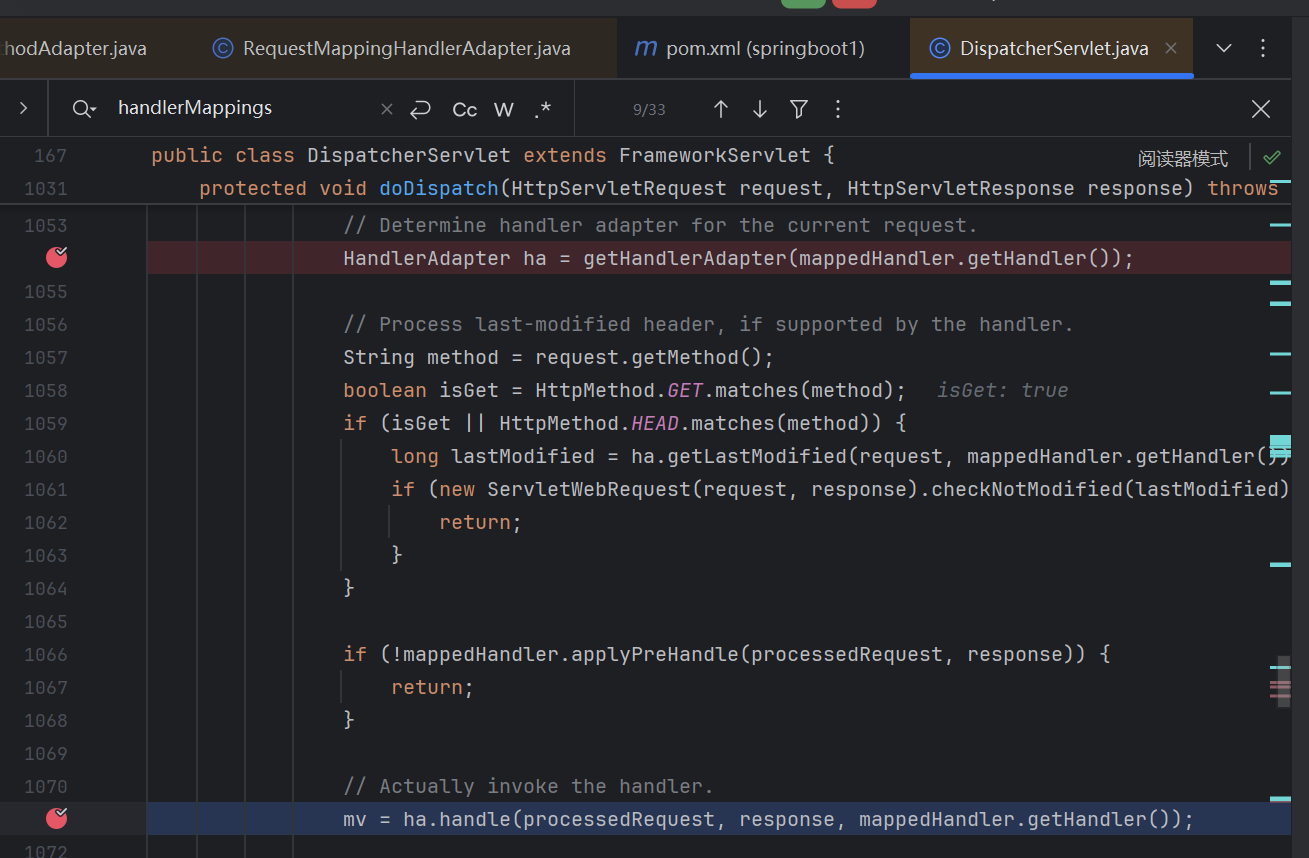Go to next search occurrence
Viewport: 1309px width, 858px height.
click(760, 109)
